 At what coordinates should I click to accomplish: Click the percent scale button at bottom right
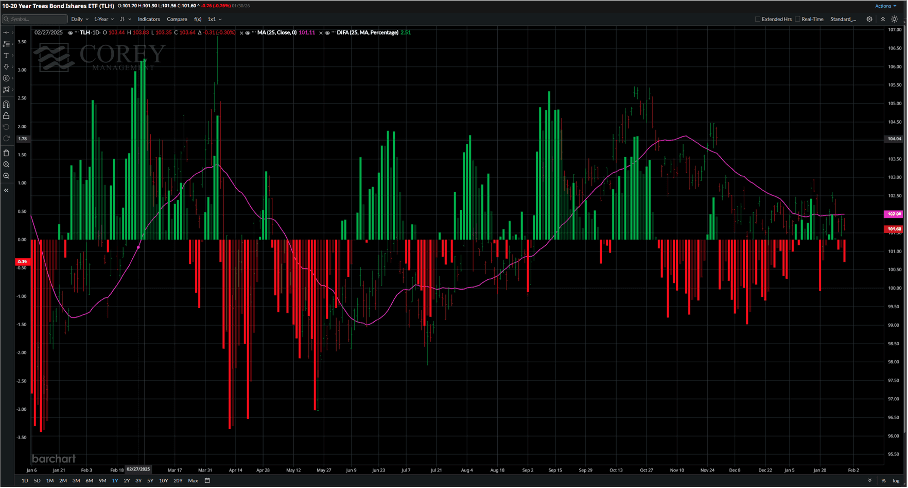click(x=884, y=480)
